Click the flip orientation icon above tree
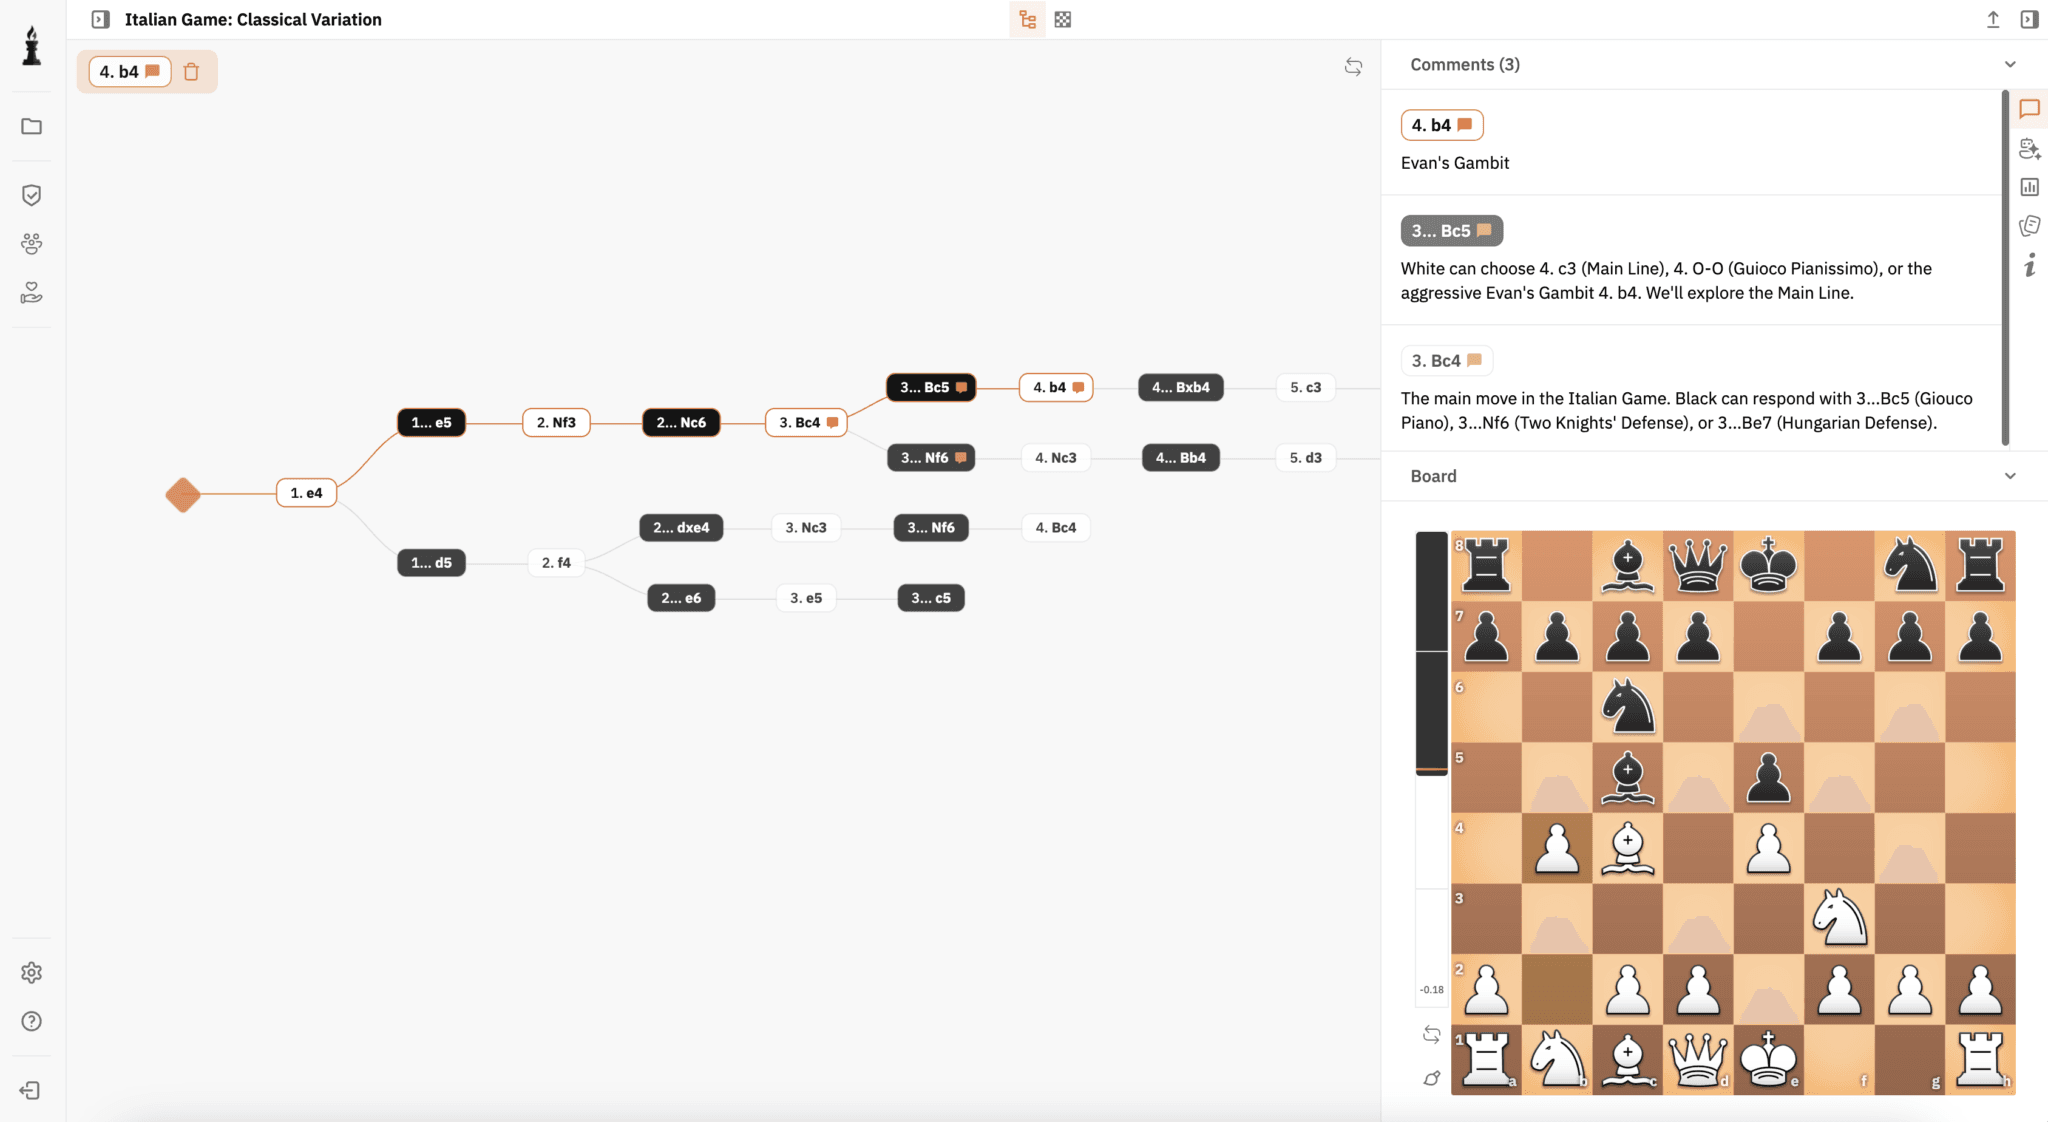The height and width of the screenshot is (1122, 2048). click(x=1353, y=67)
